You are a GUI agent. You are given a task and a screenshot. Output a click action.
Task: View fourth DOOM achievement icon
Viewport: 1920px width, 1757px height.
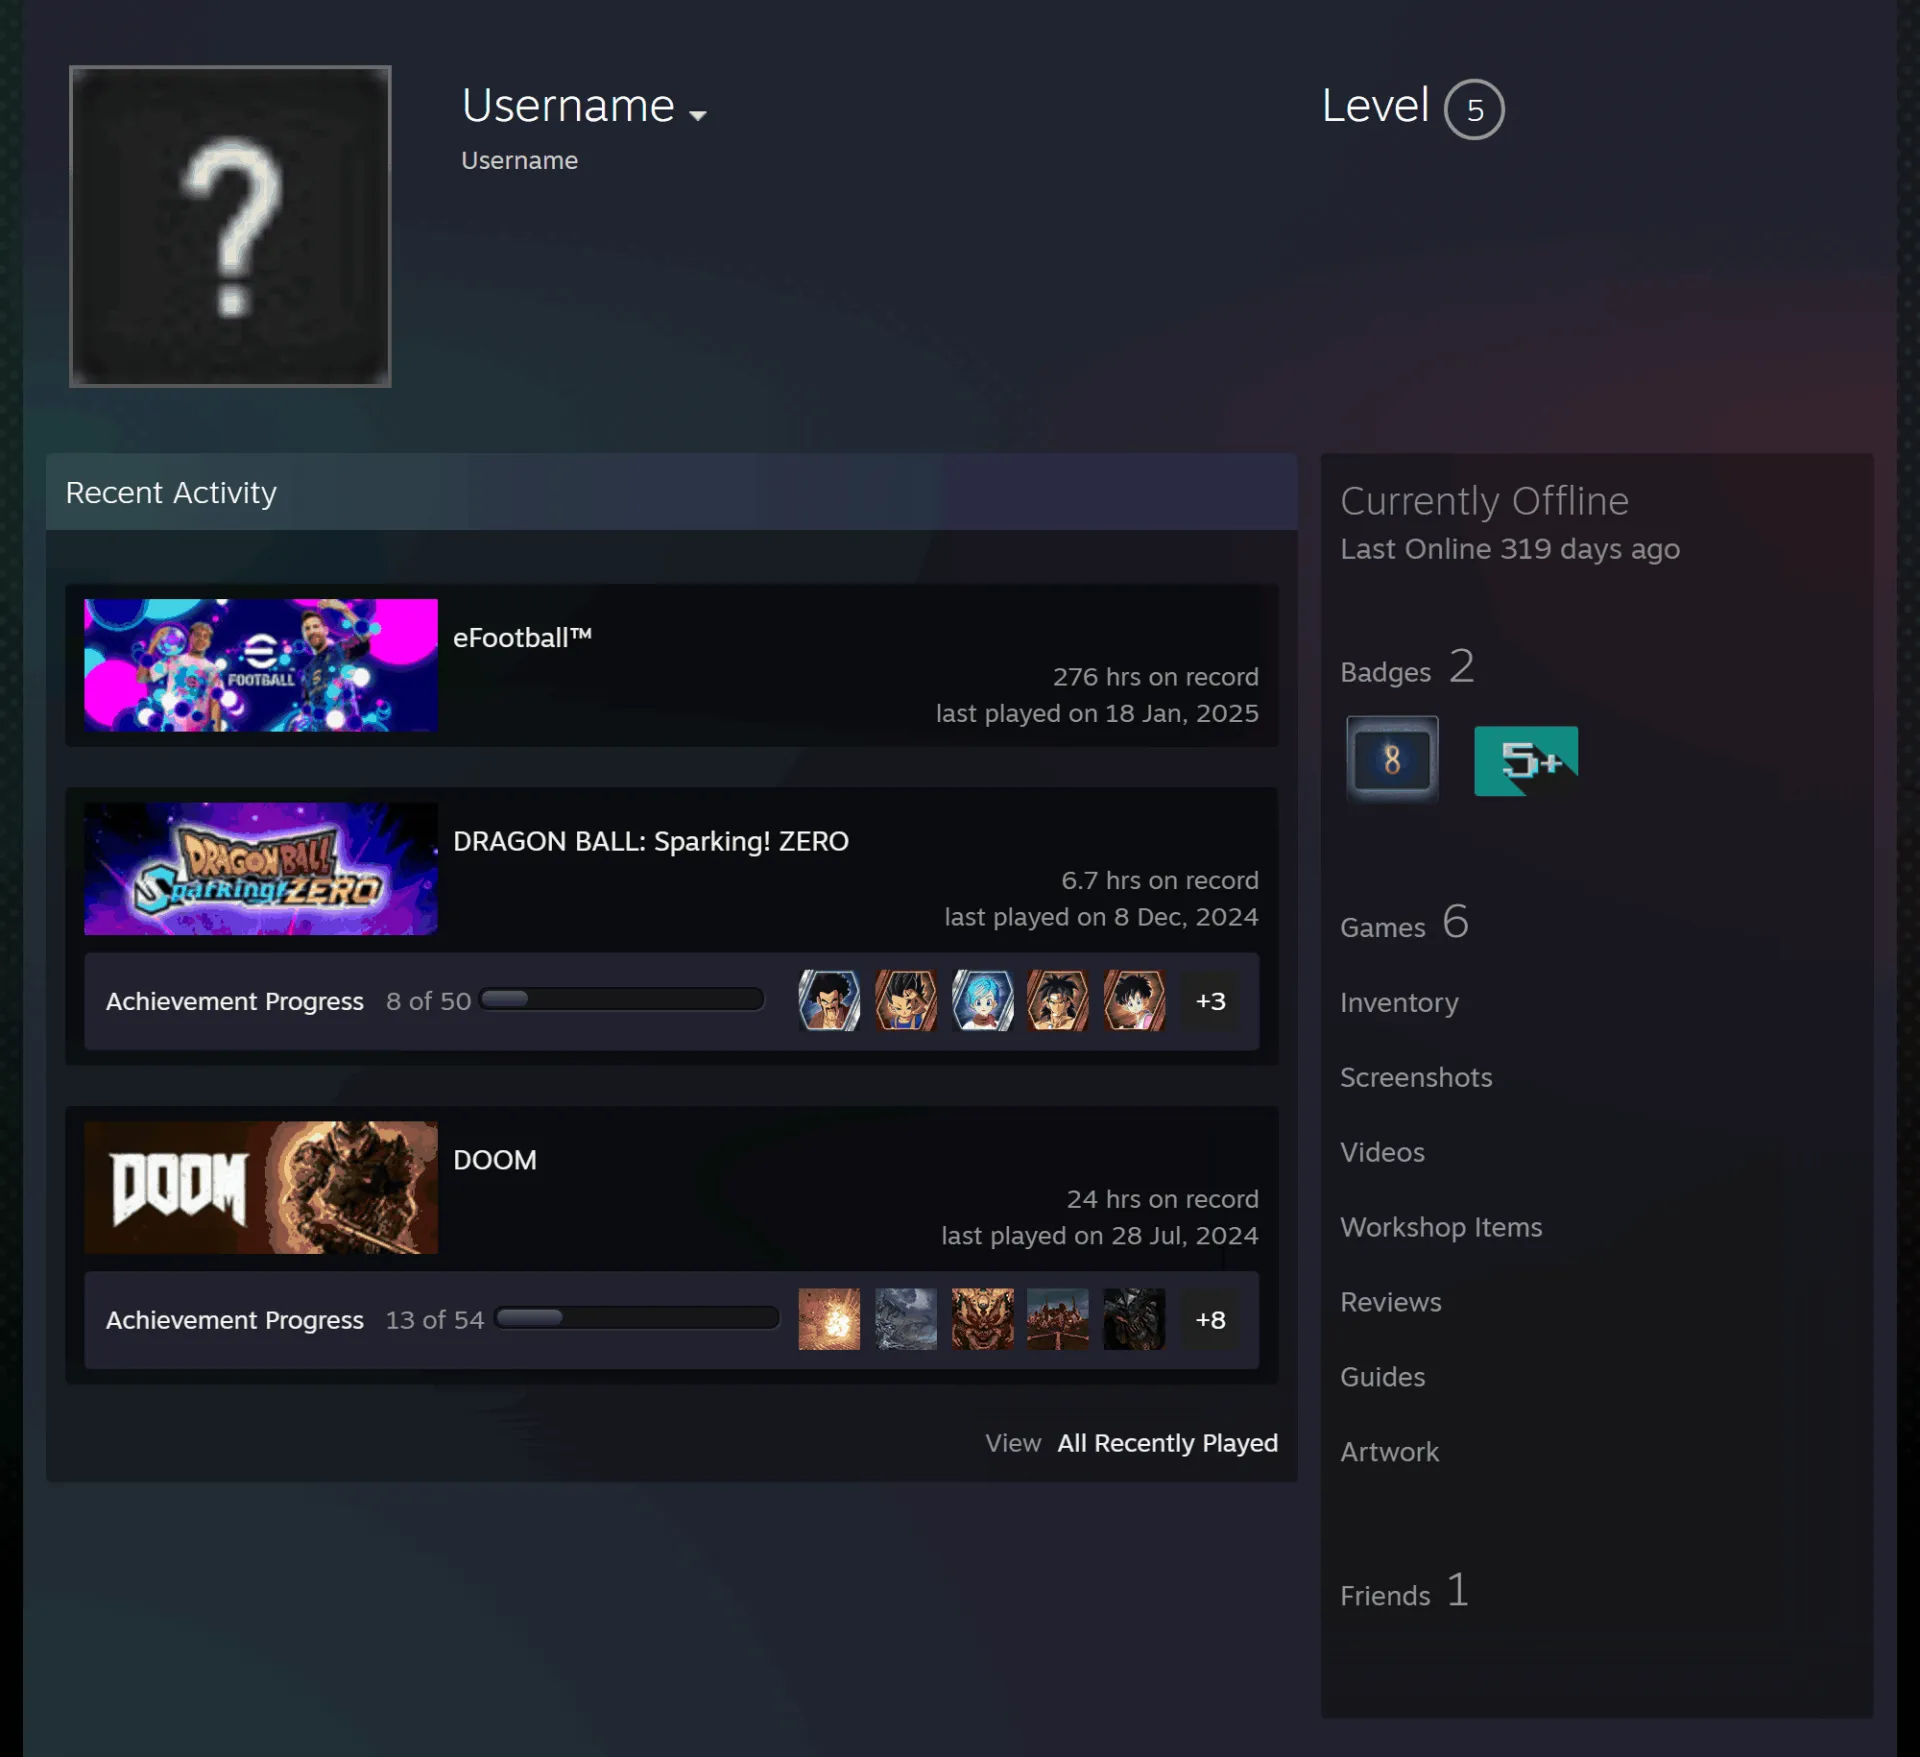coord(1058,1320)
